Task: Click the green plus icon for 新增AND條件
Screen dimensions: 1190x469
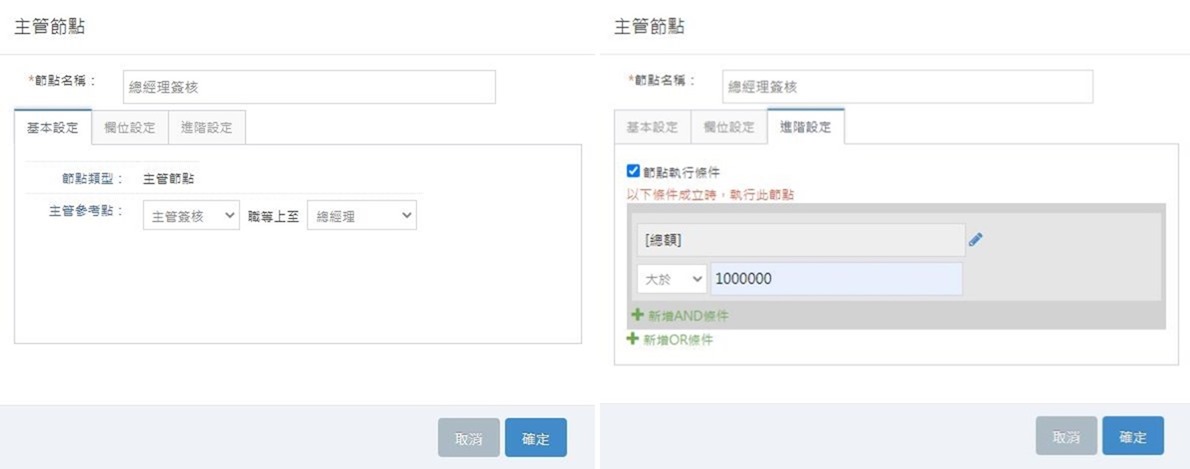Action: [x=638, y=316]
